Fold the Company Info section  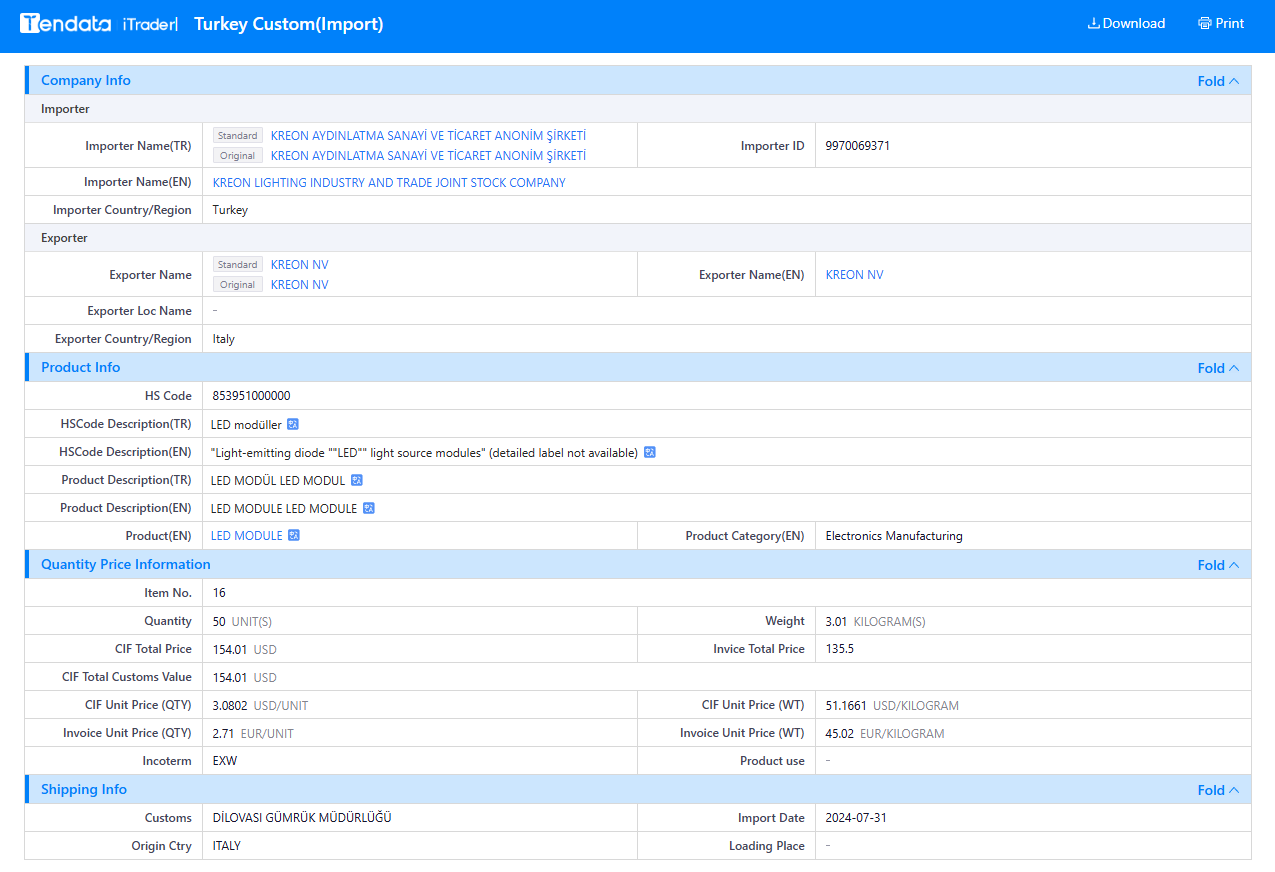[1218, 81]
